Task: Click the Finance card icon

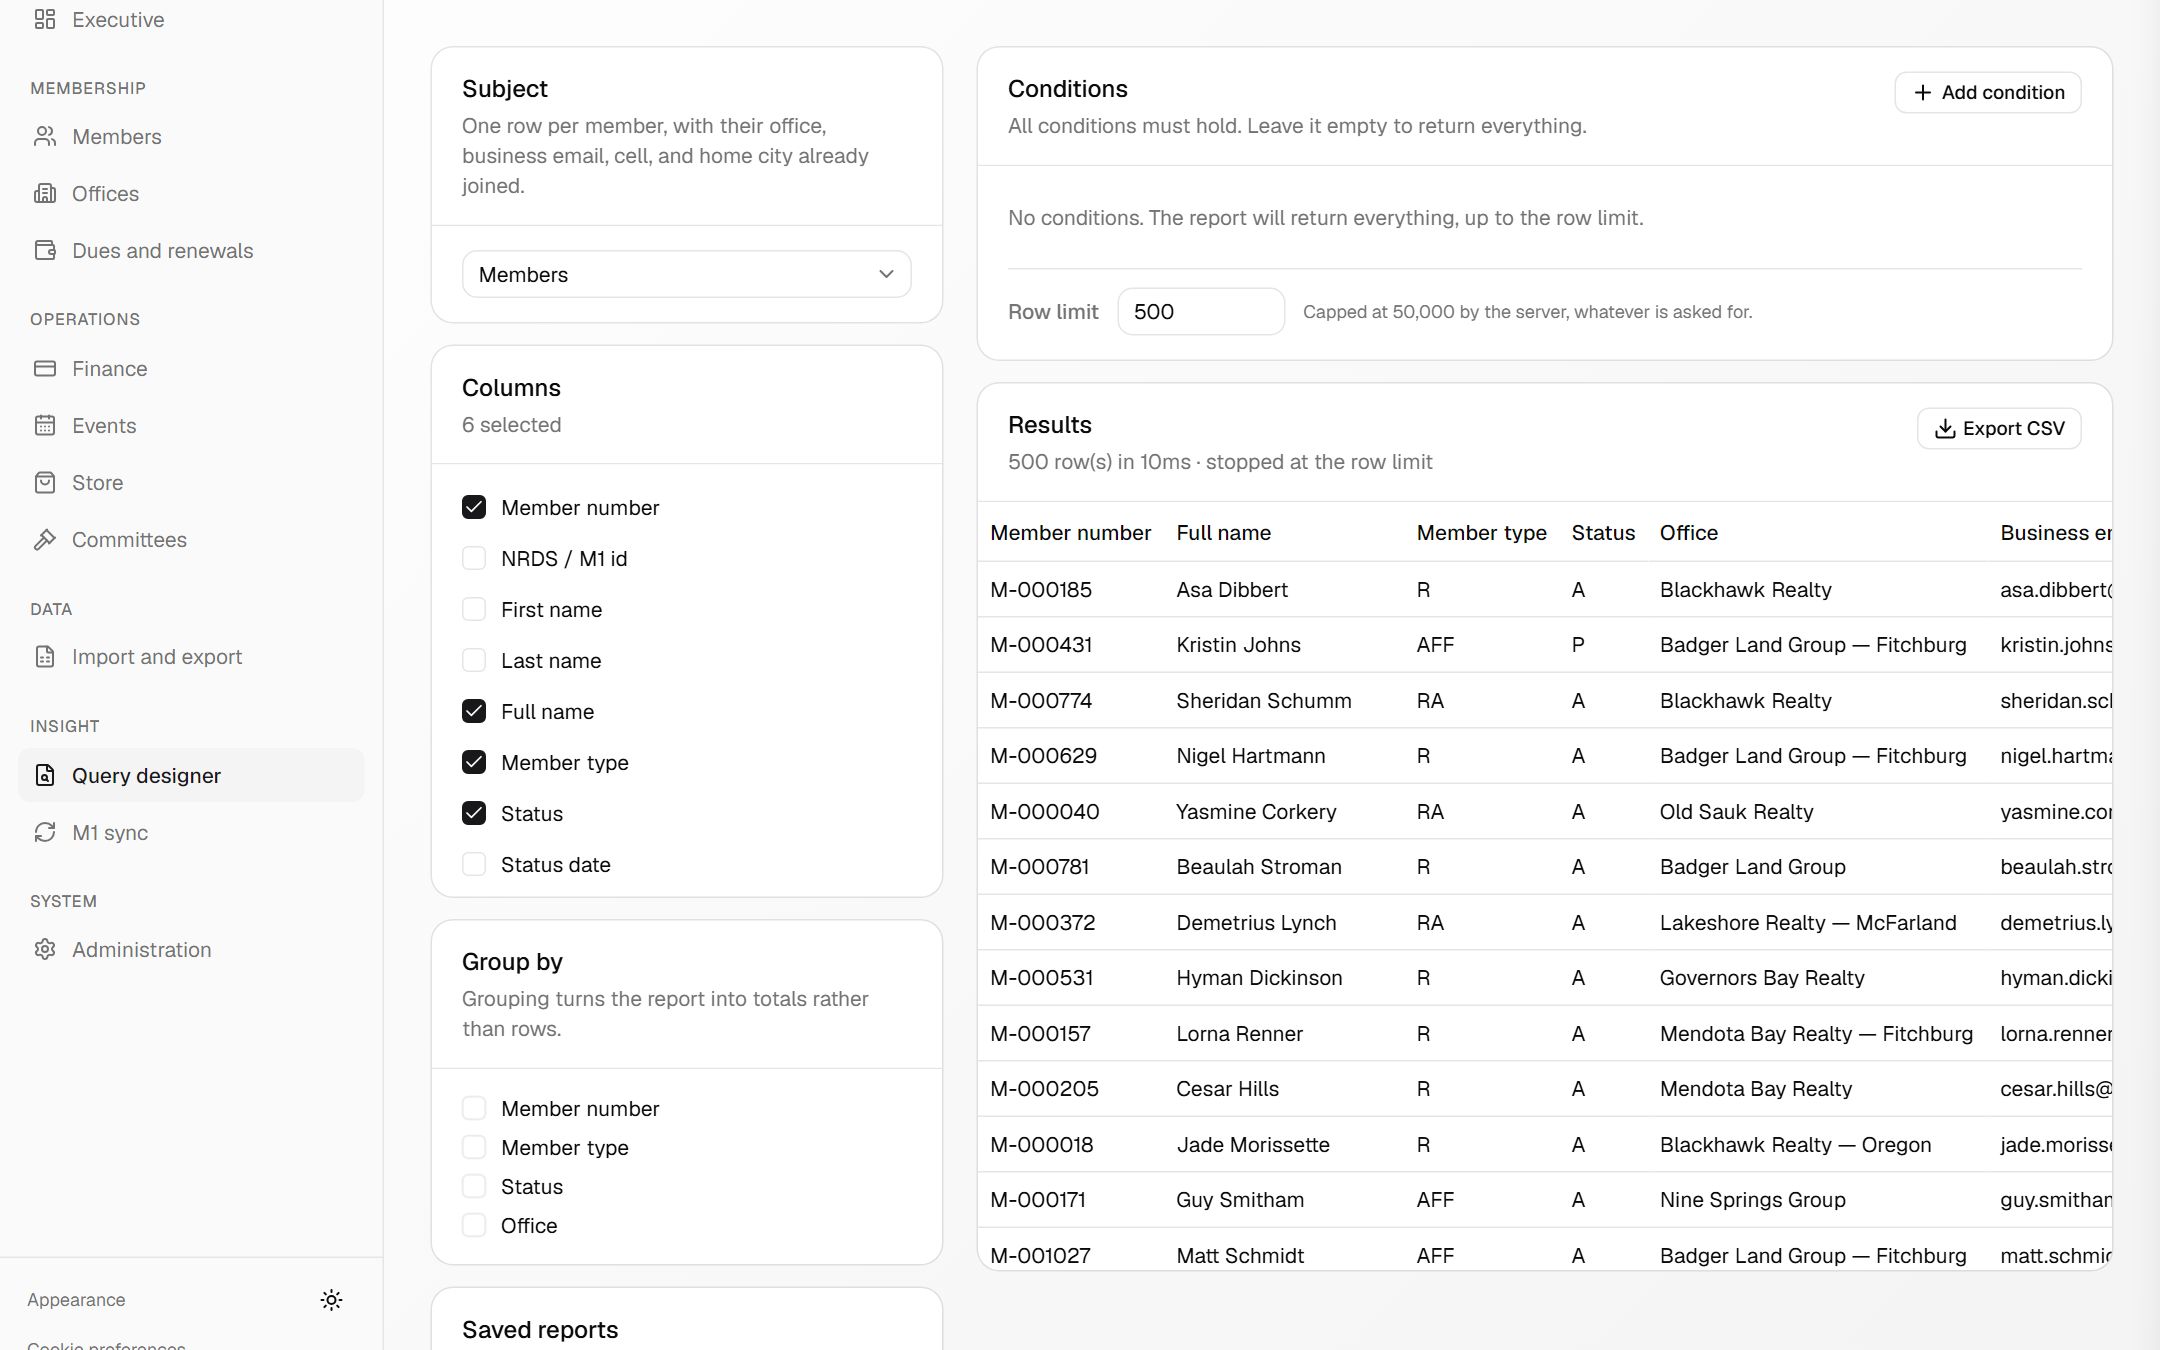Action: click(45, 368)
